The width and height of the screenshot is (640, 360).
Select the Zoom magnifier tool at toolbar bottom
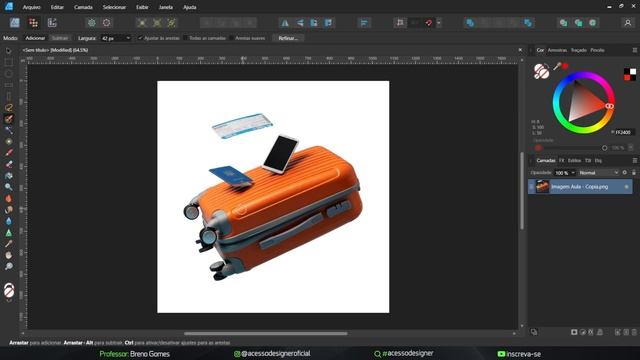(9, 267)
